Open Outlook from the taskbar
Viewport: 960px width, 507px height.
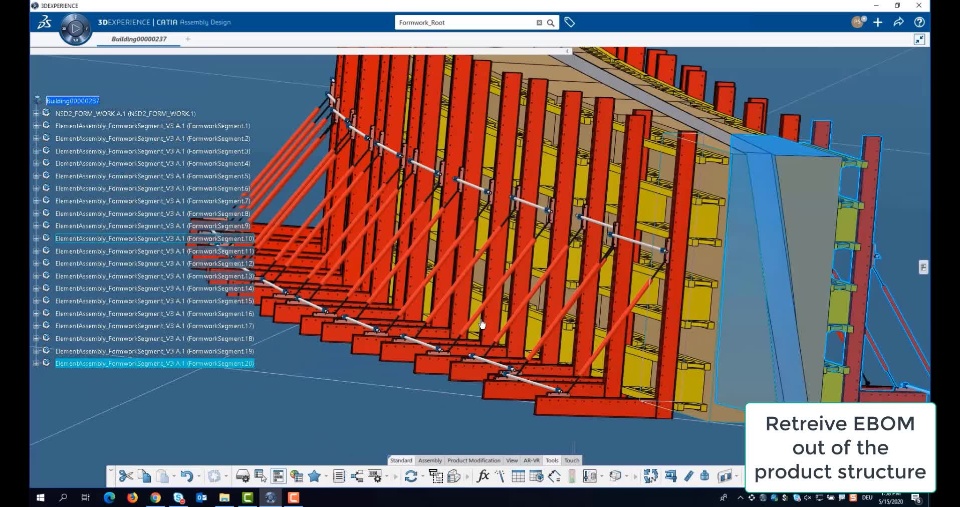coord(201,498)
